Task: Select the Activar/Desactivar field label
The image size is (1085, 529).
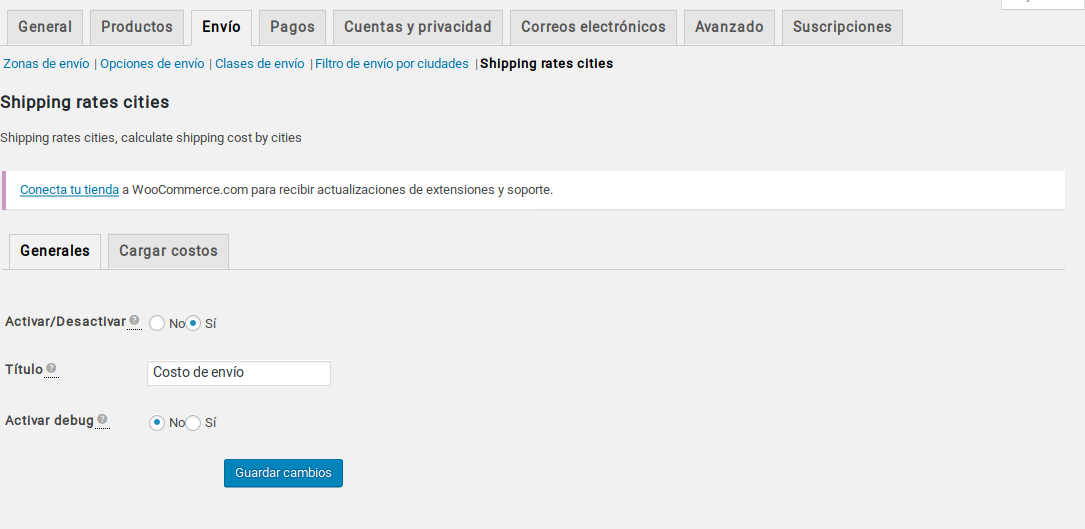Action: point(65,321)
